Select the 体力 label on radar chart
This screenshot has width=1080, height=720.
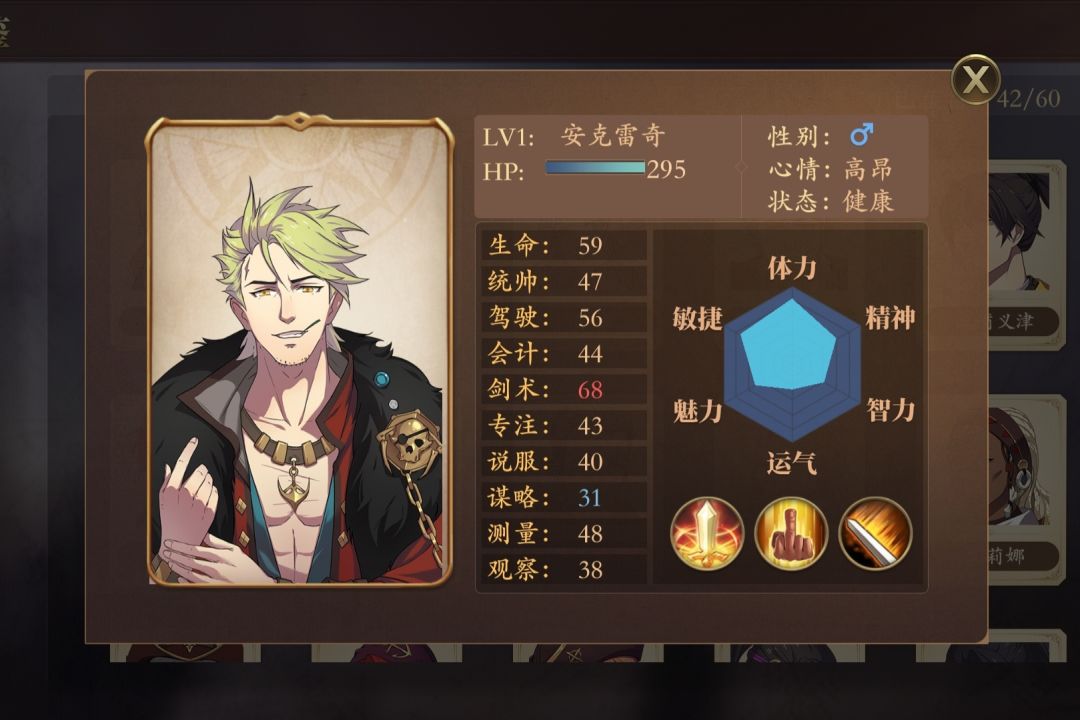click(x=792, y=267)
